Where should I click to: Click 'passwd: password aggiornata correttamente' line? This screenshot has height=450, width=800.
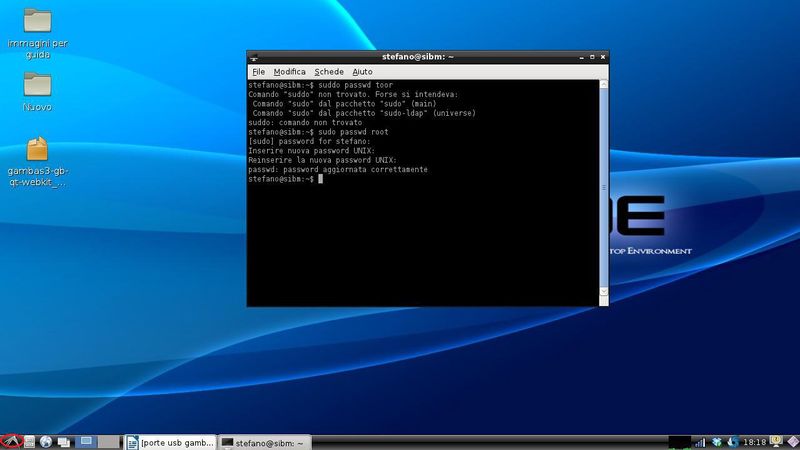pos(338,169)
